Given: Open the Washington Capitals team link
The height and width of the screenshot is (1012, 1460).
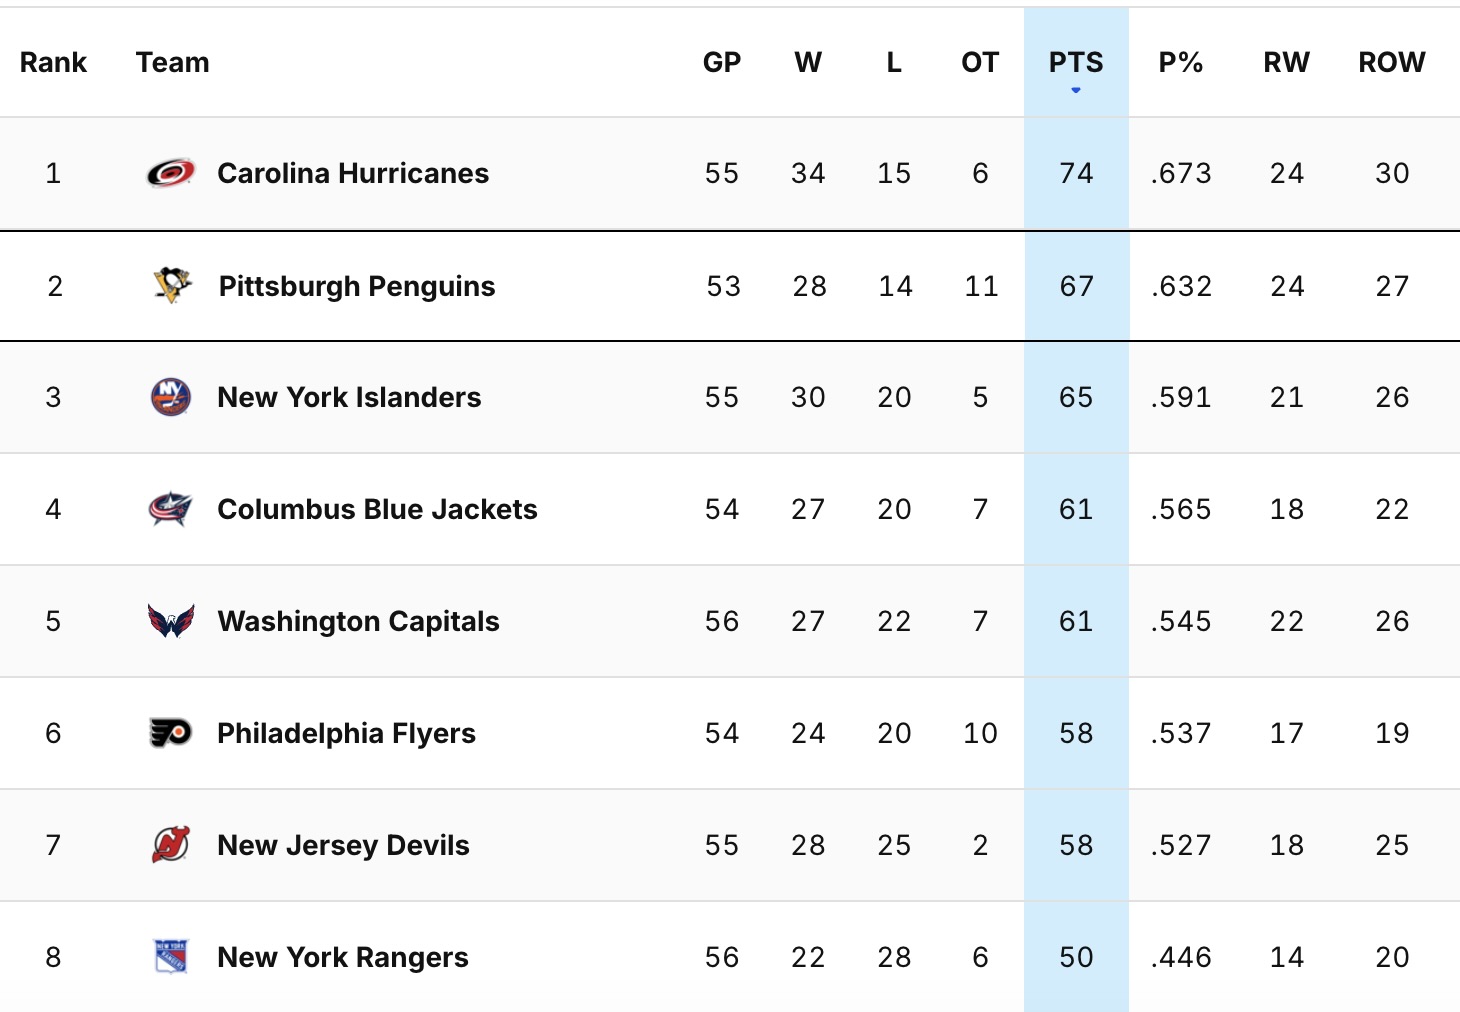Looking at the screenshot, I should click(x=358, y=621).
